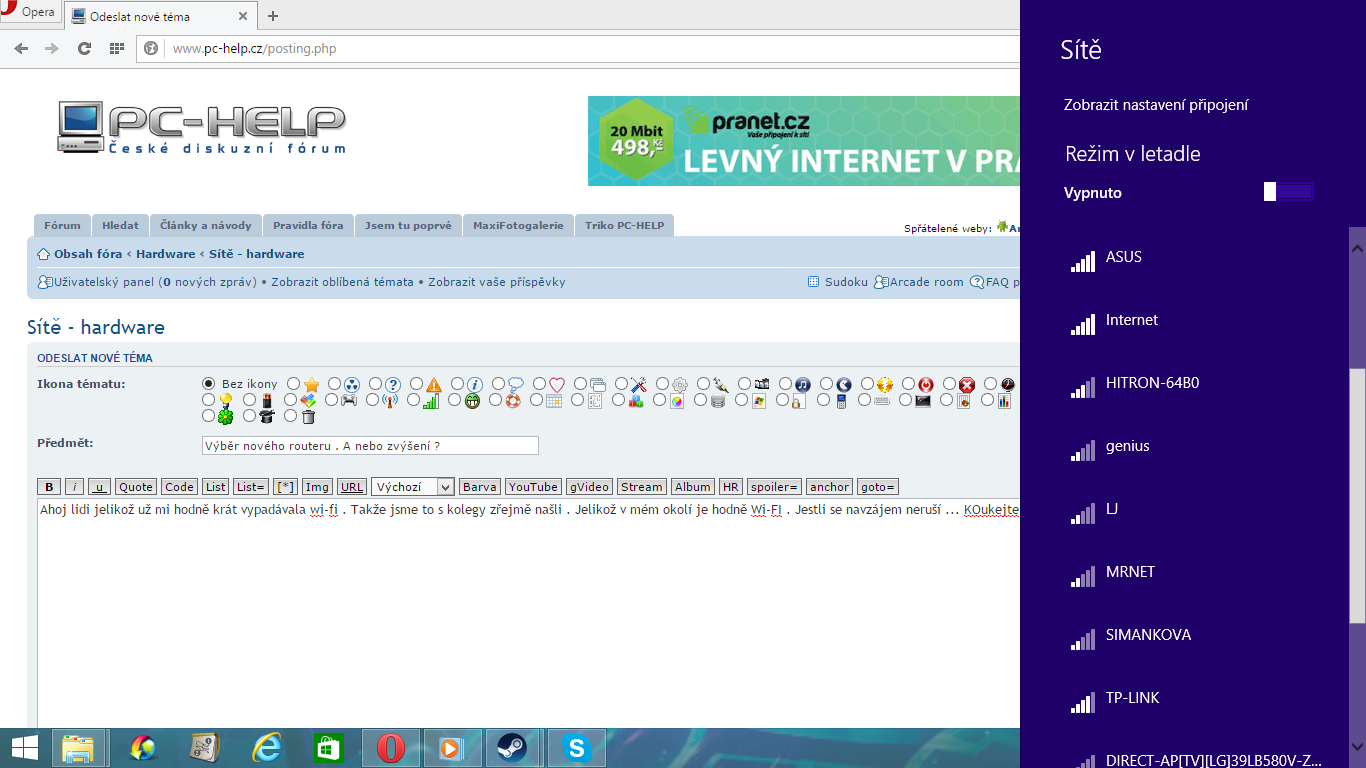Open the Windows Store taskbar icon
Screen dimensions: 1366x768
click(x=328, y=747)
